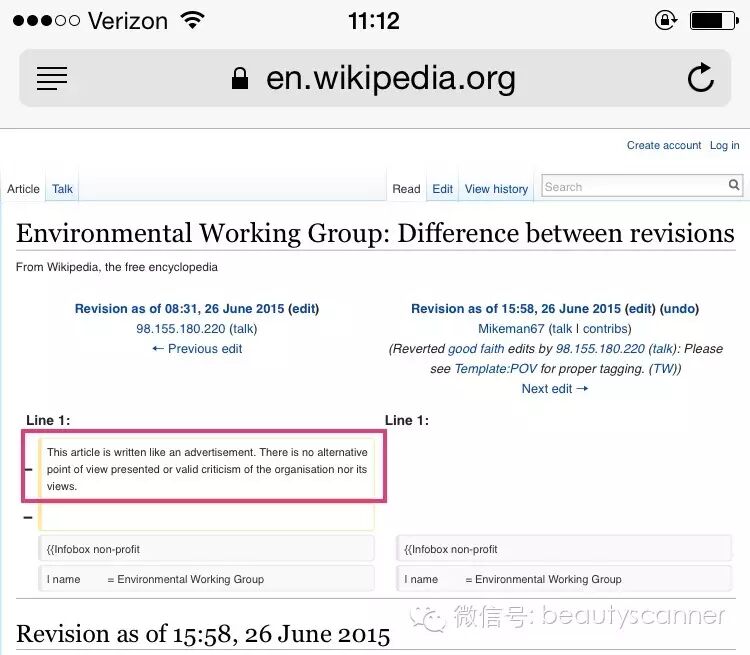This screenshot has width=750, height=655.
Task: Open Revision as of 15:58, 26 June 2015 link
Action: [516, 309]
